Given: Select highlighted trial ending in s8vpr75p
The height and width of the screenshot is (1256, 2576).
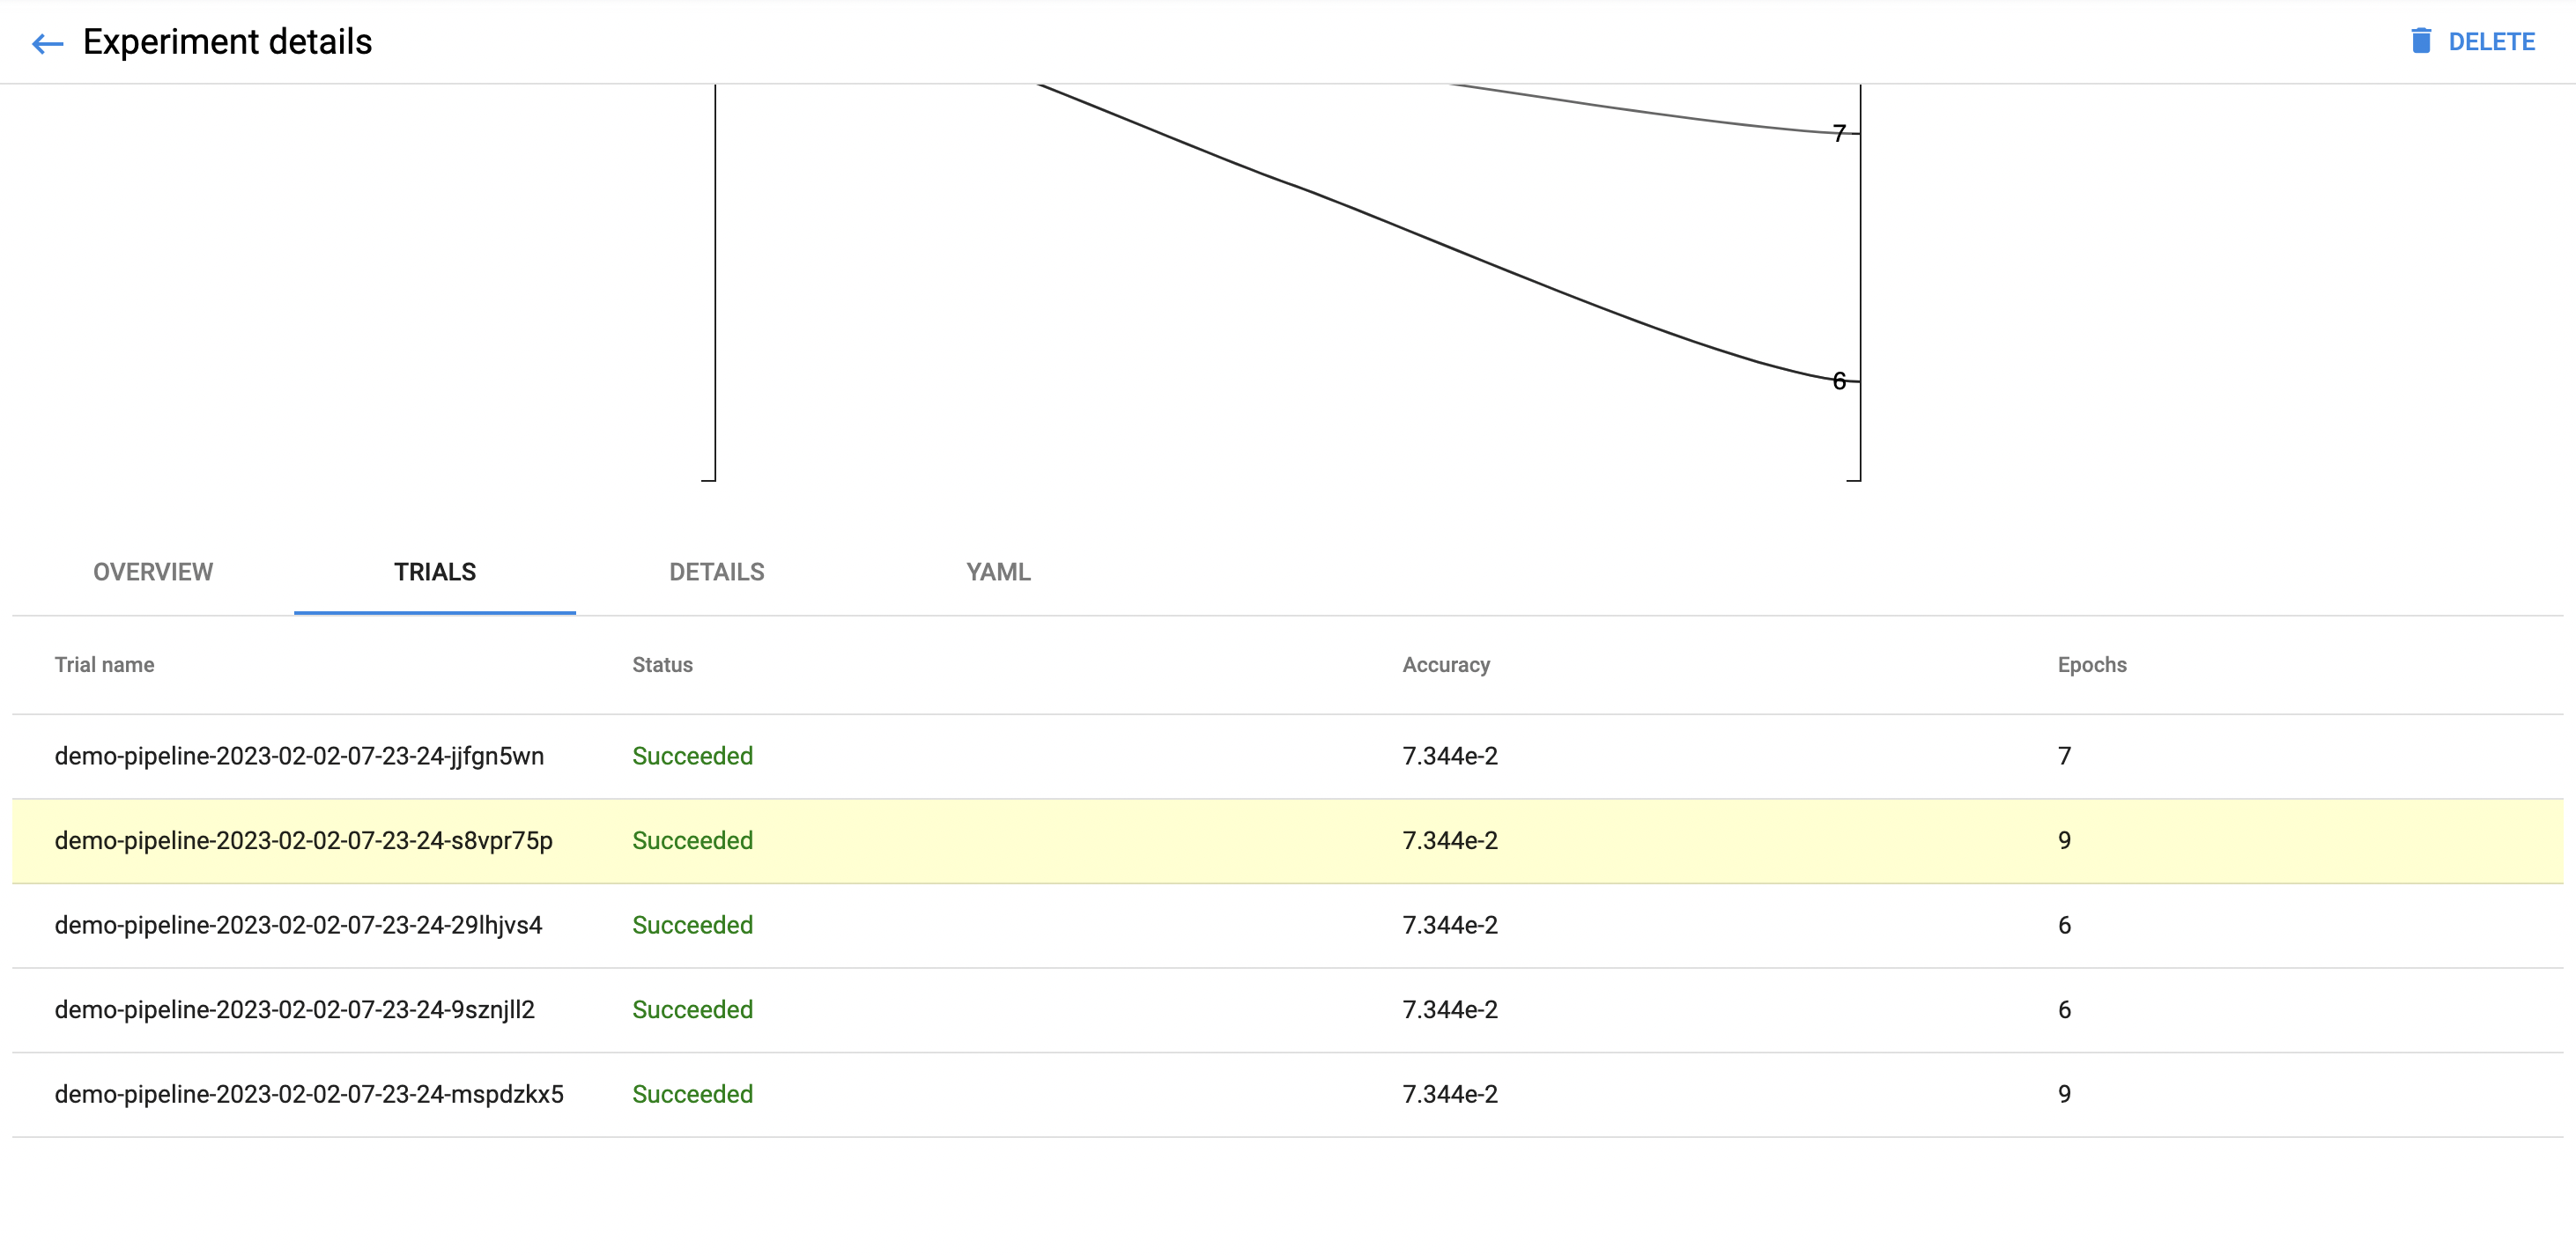Looking at the screenshot, I should pyautogui.click(x=303, y=841).
